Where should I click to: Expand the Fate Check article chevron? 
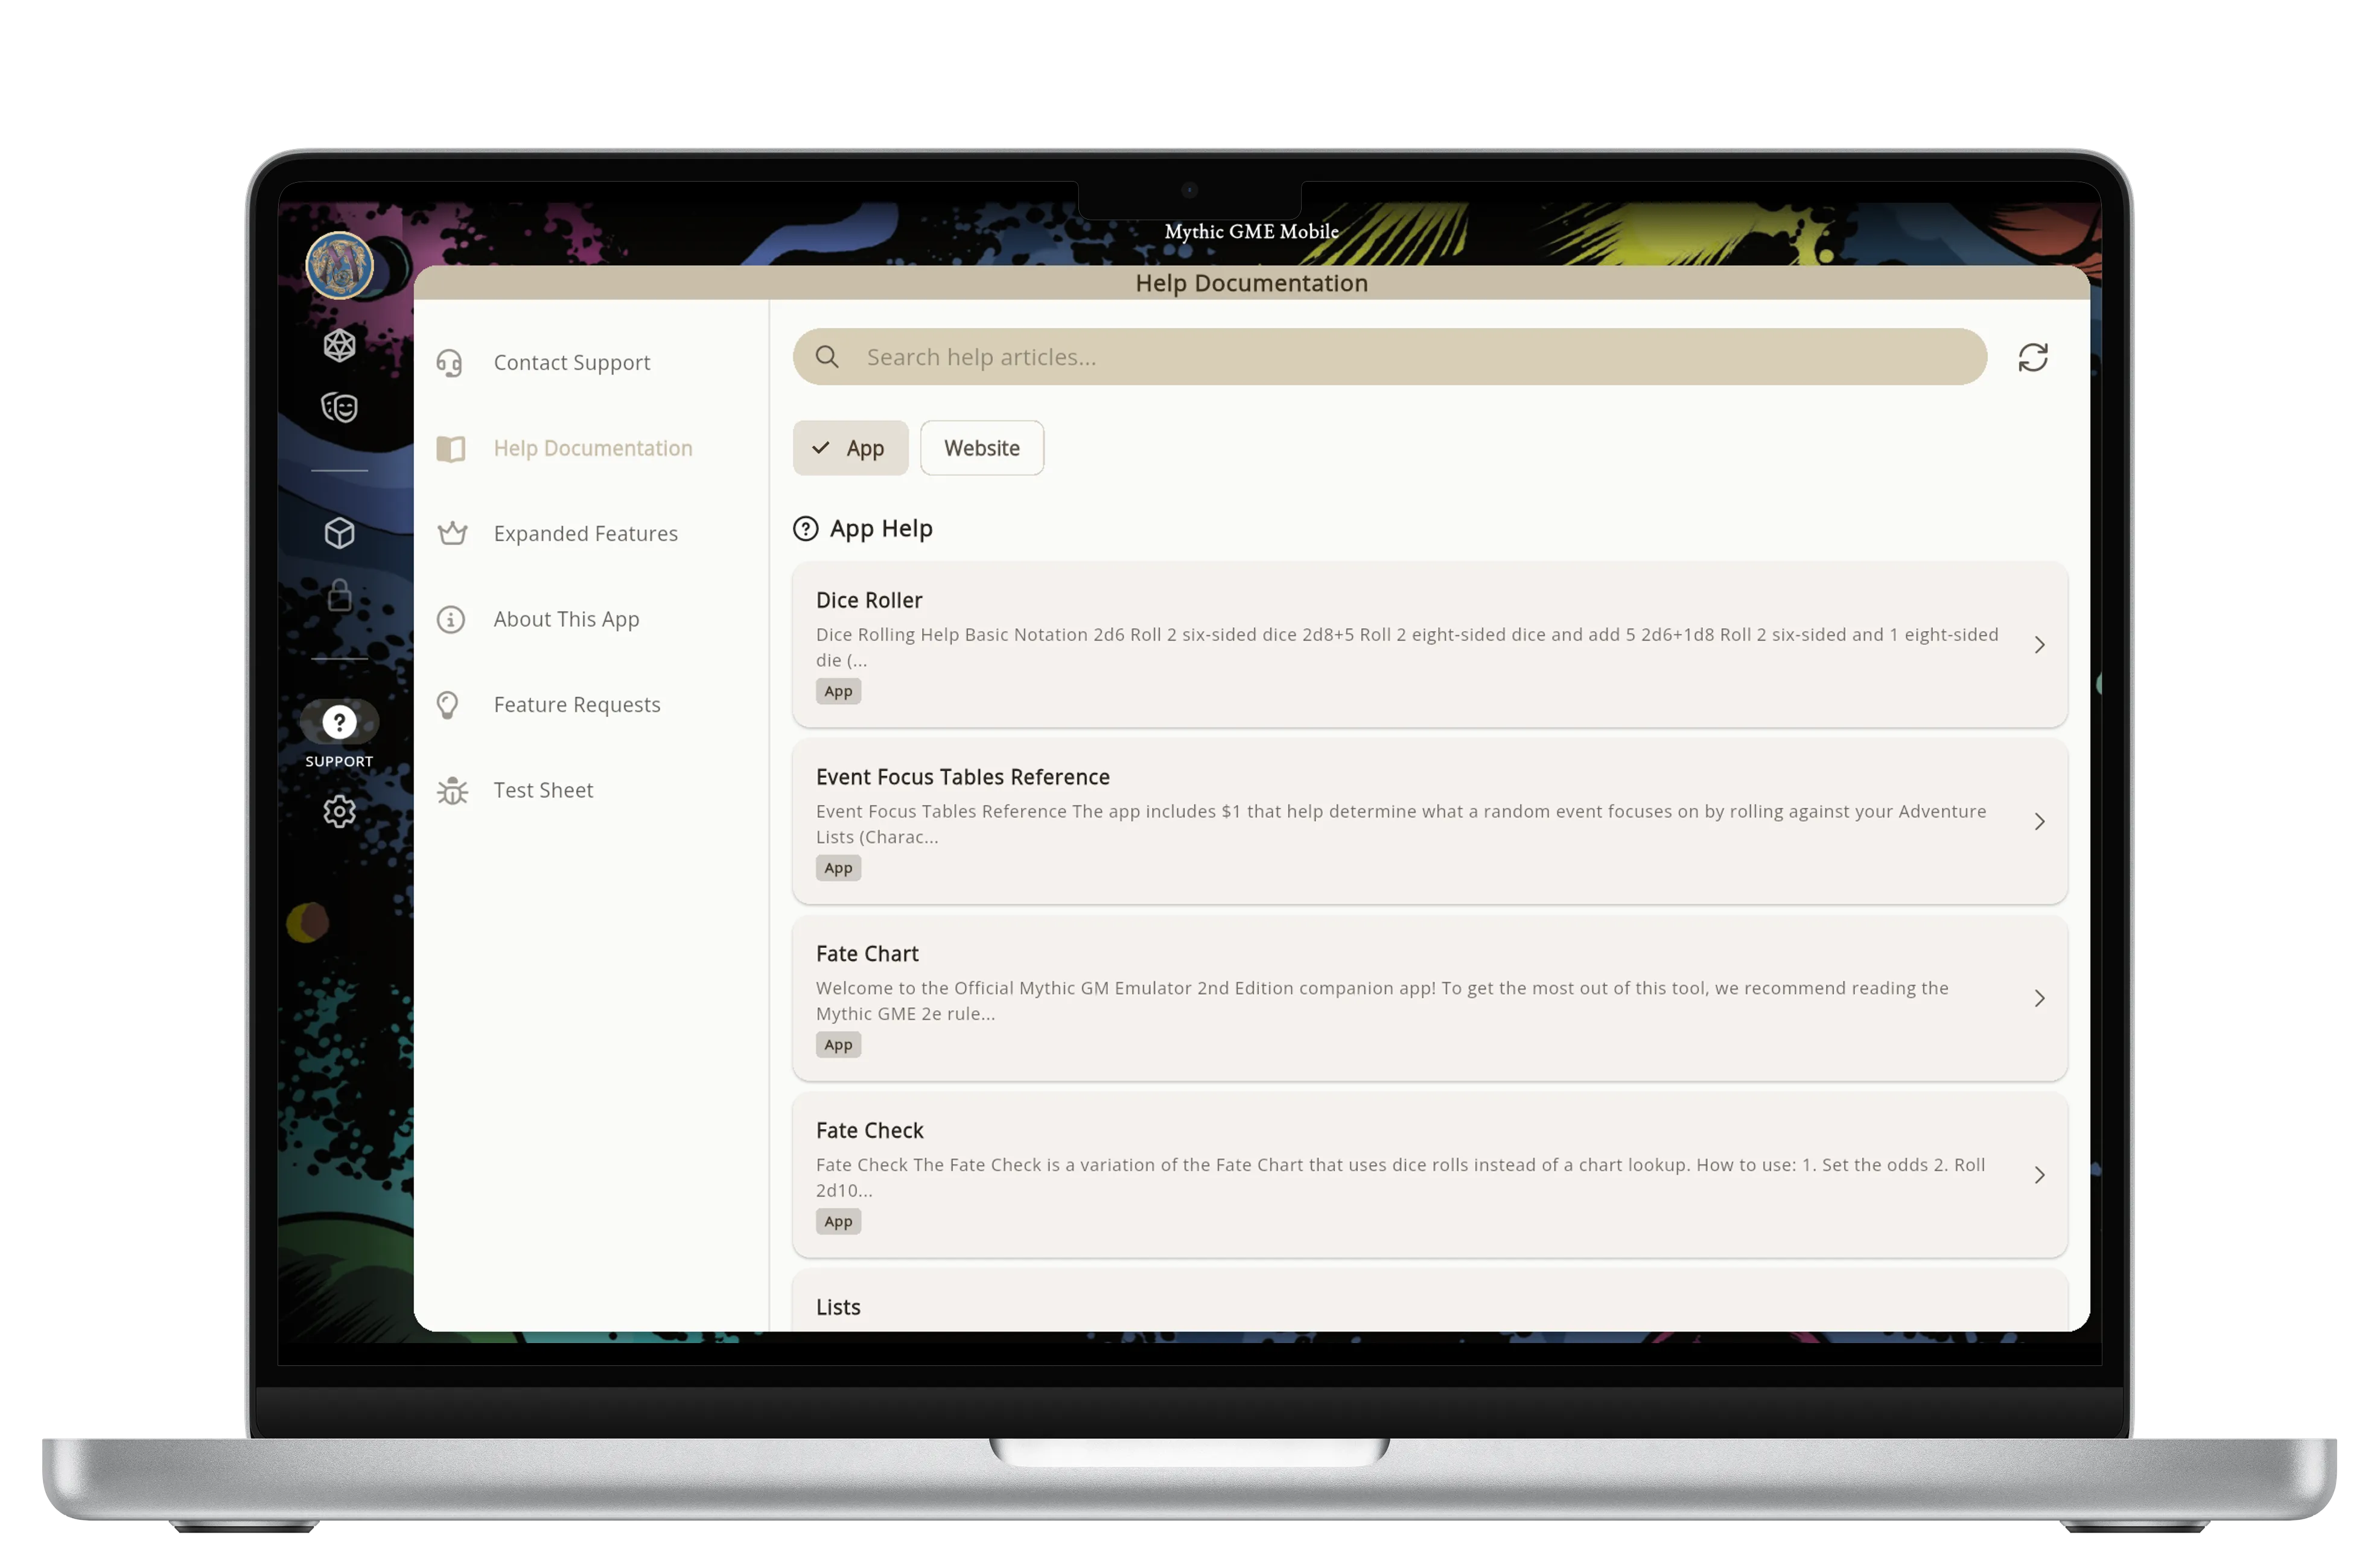(2040, 1175)
